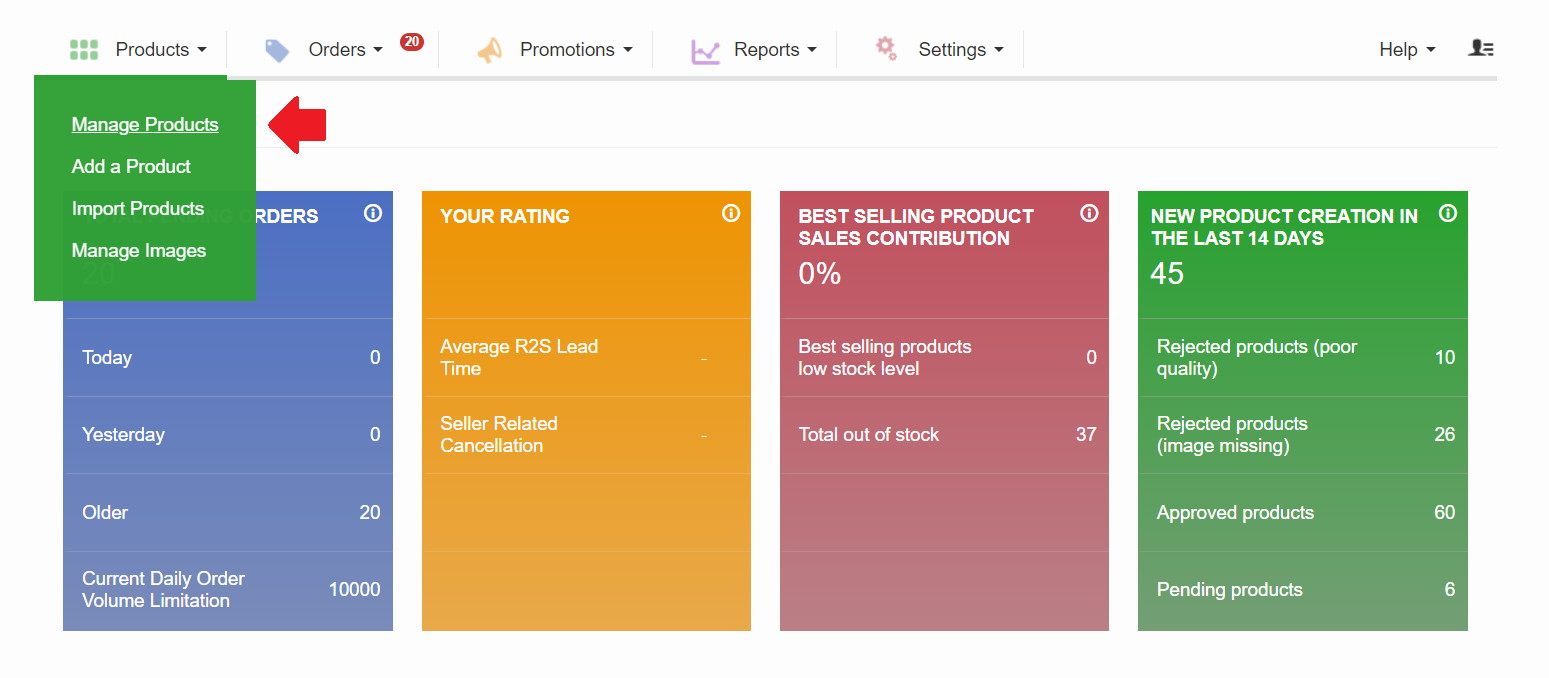The image size is (1549, 678).
Task: Click the blue Orders tag icon
Action: (x=277, y=50)
